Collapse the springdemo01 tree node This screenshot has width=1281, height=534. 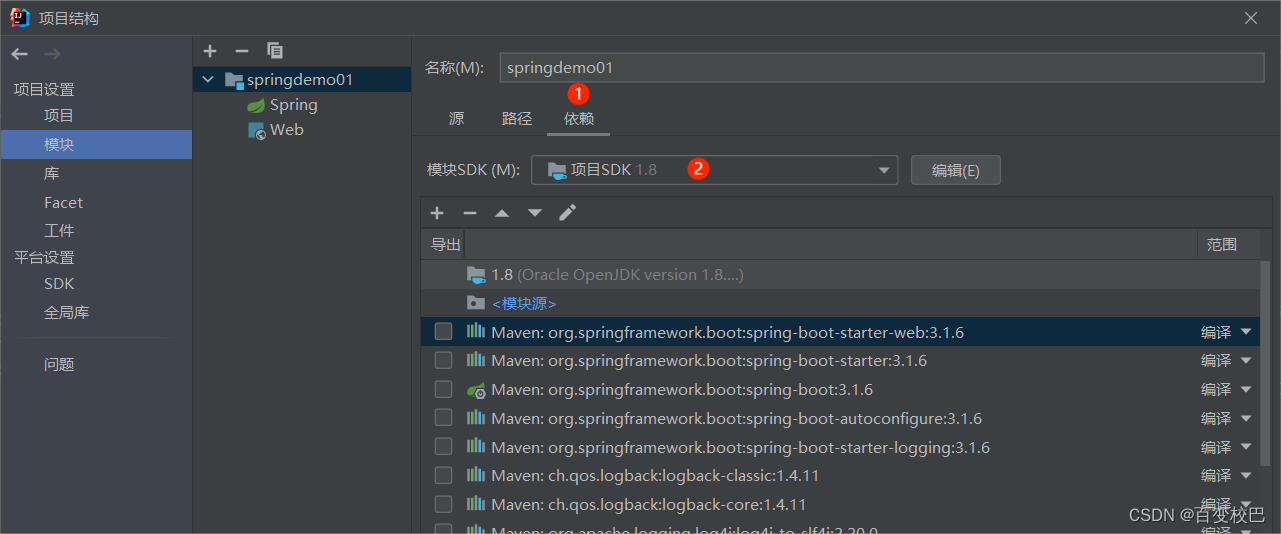(x=208, y=80)
